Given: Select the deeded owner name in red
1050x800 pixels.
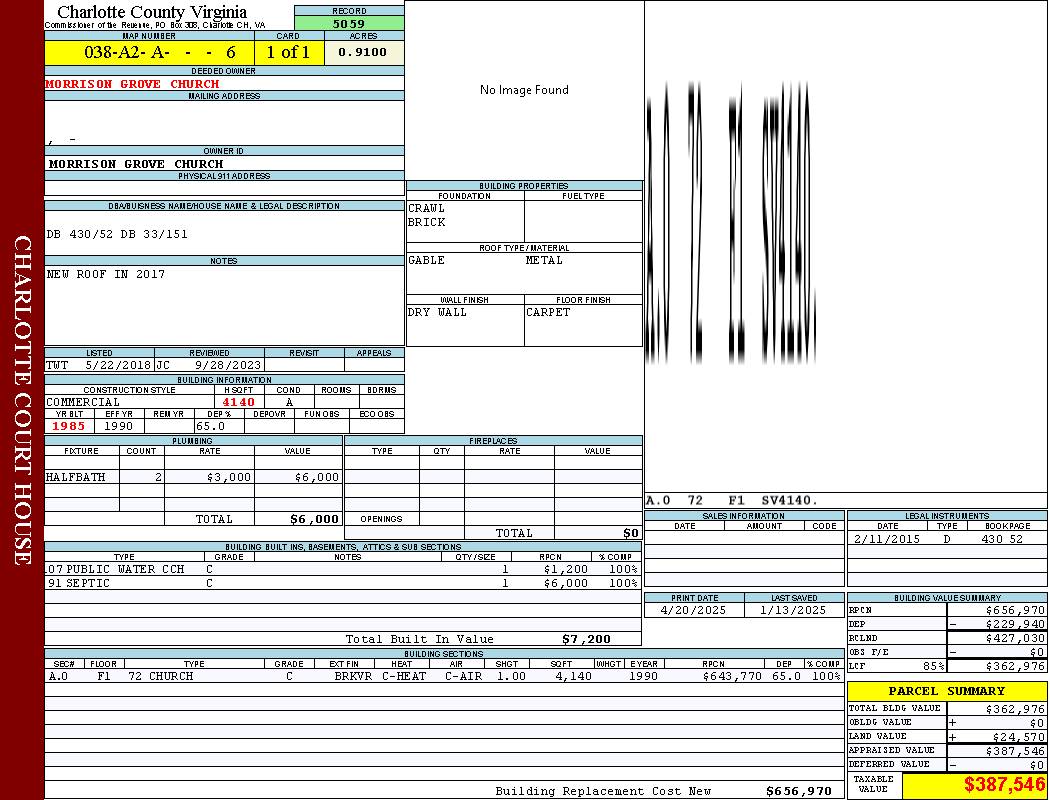Looking at the screenshot, I should [x=132, y=84].
